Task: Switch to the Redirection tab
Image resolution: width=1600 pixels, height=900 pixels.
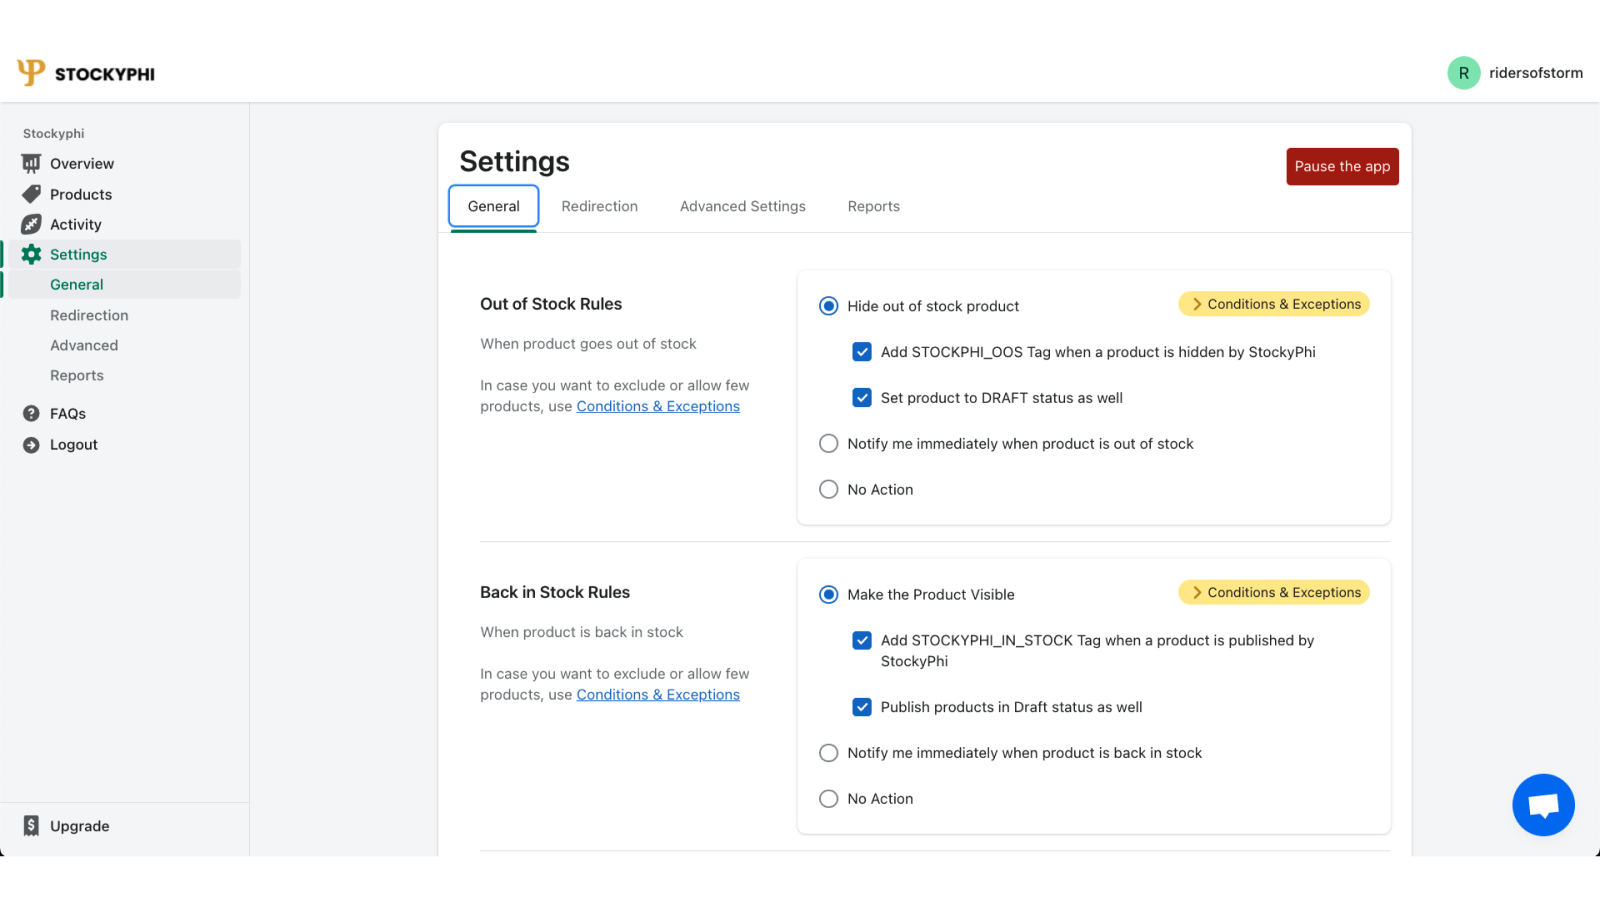Action: pyautogui.click(x=600, y=206)
